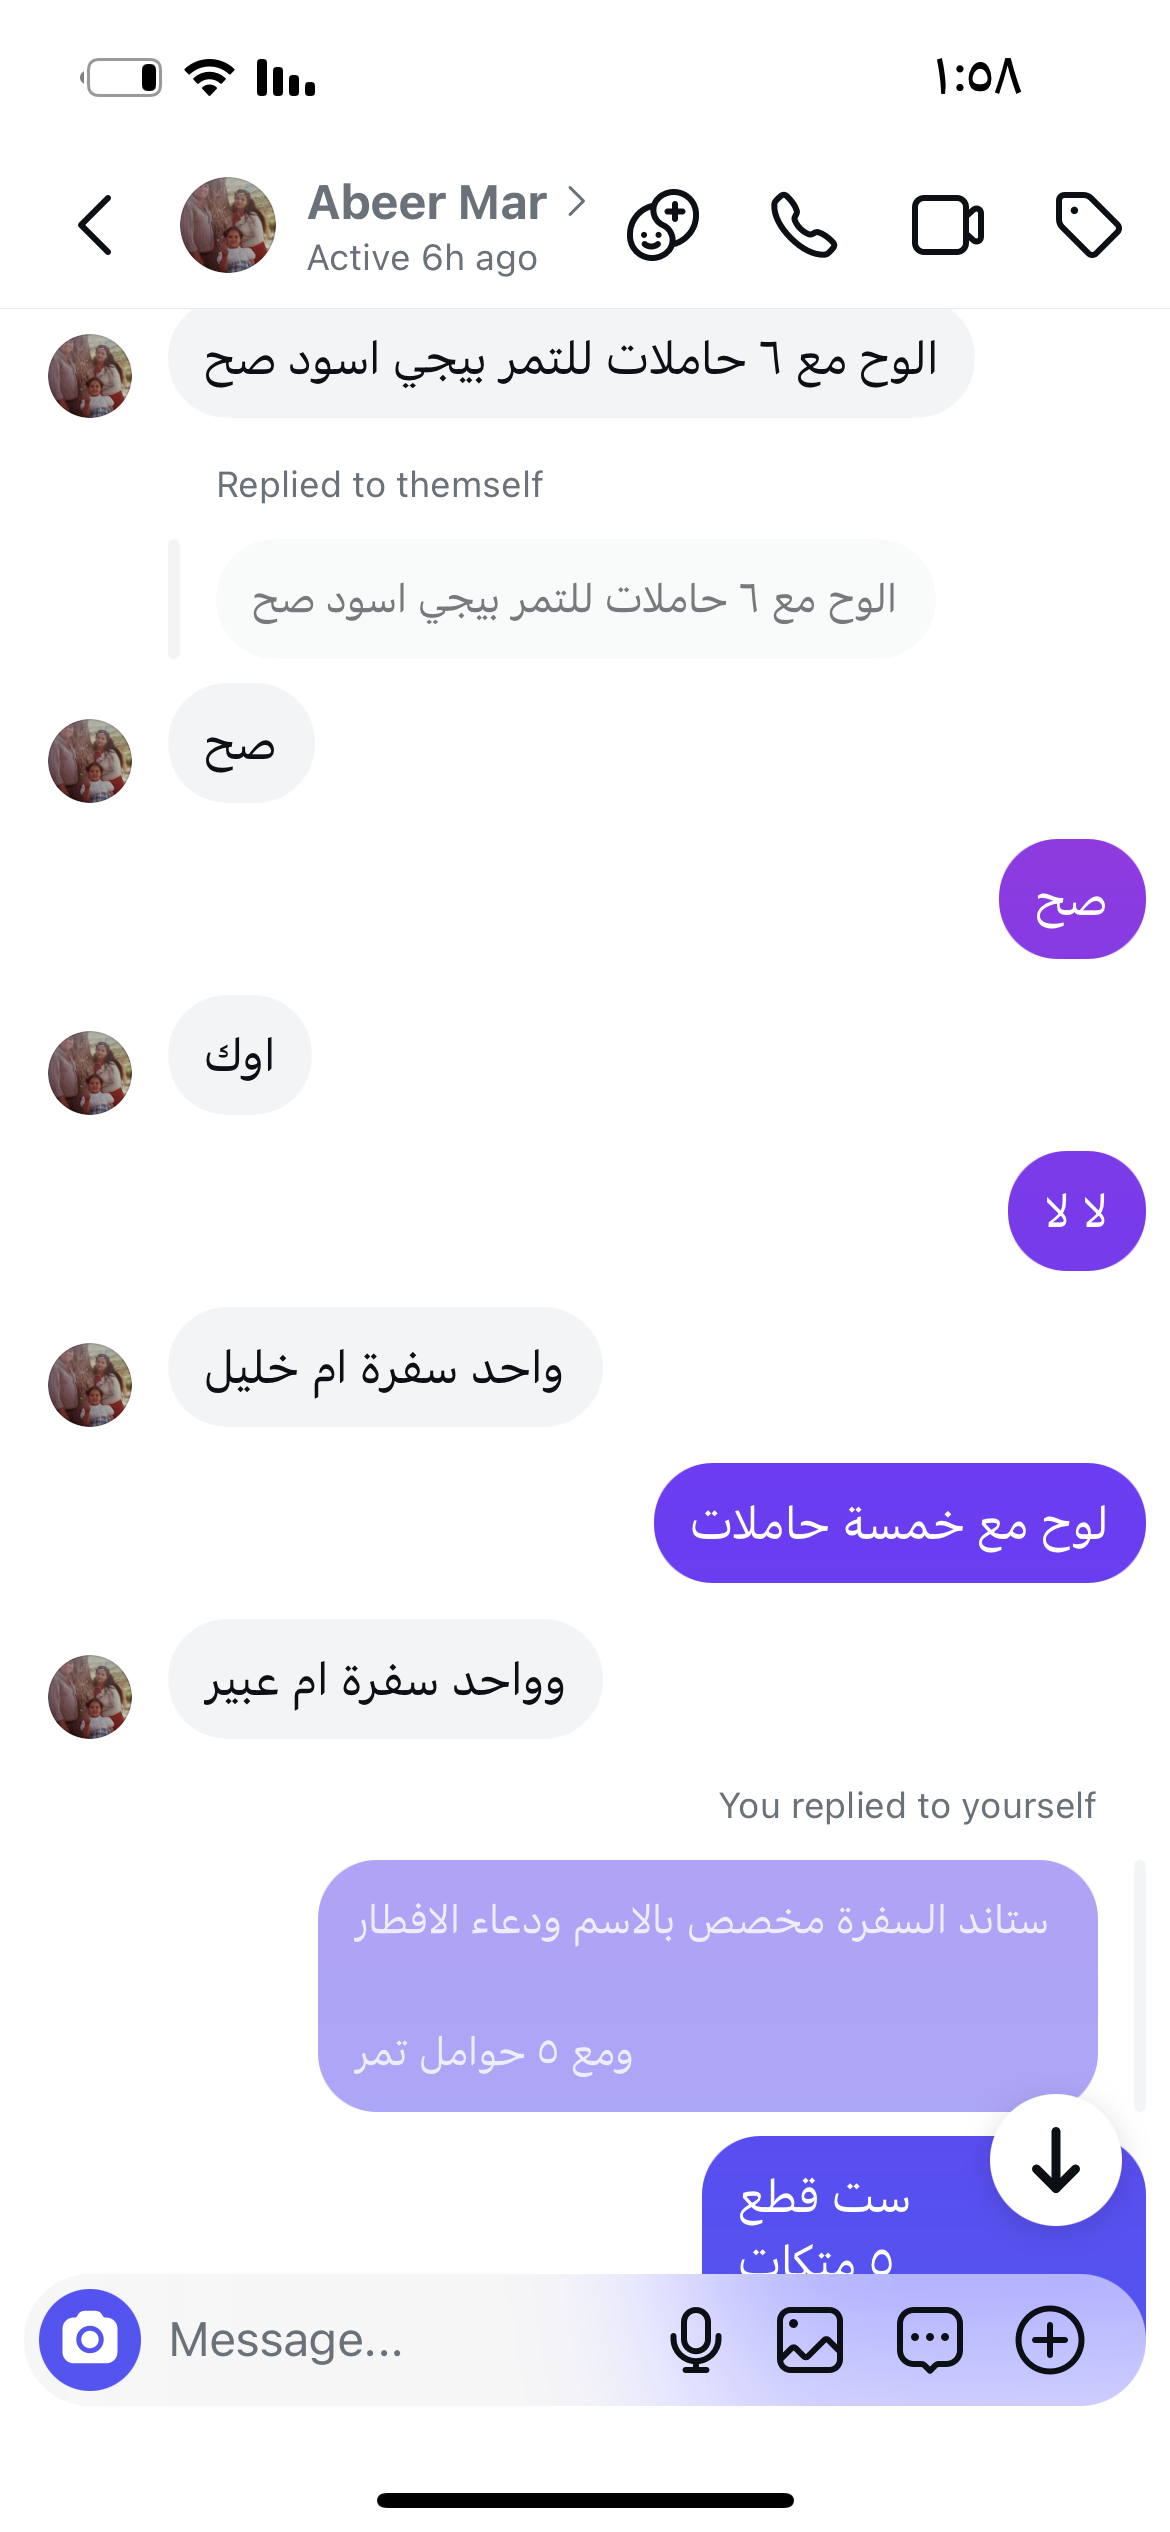Start a voice call with phone icon
Screen dimensions: 1170x2532
(804, 225)
